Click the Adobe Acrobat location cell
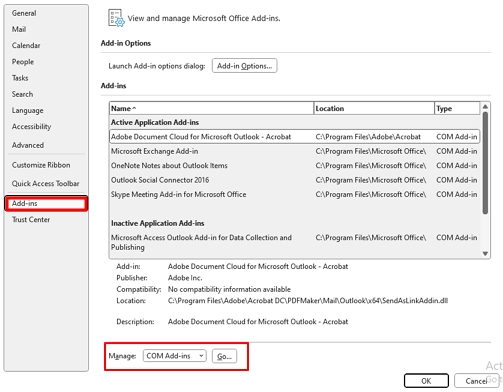 click(x=368, y=137)
